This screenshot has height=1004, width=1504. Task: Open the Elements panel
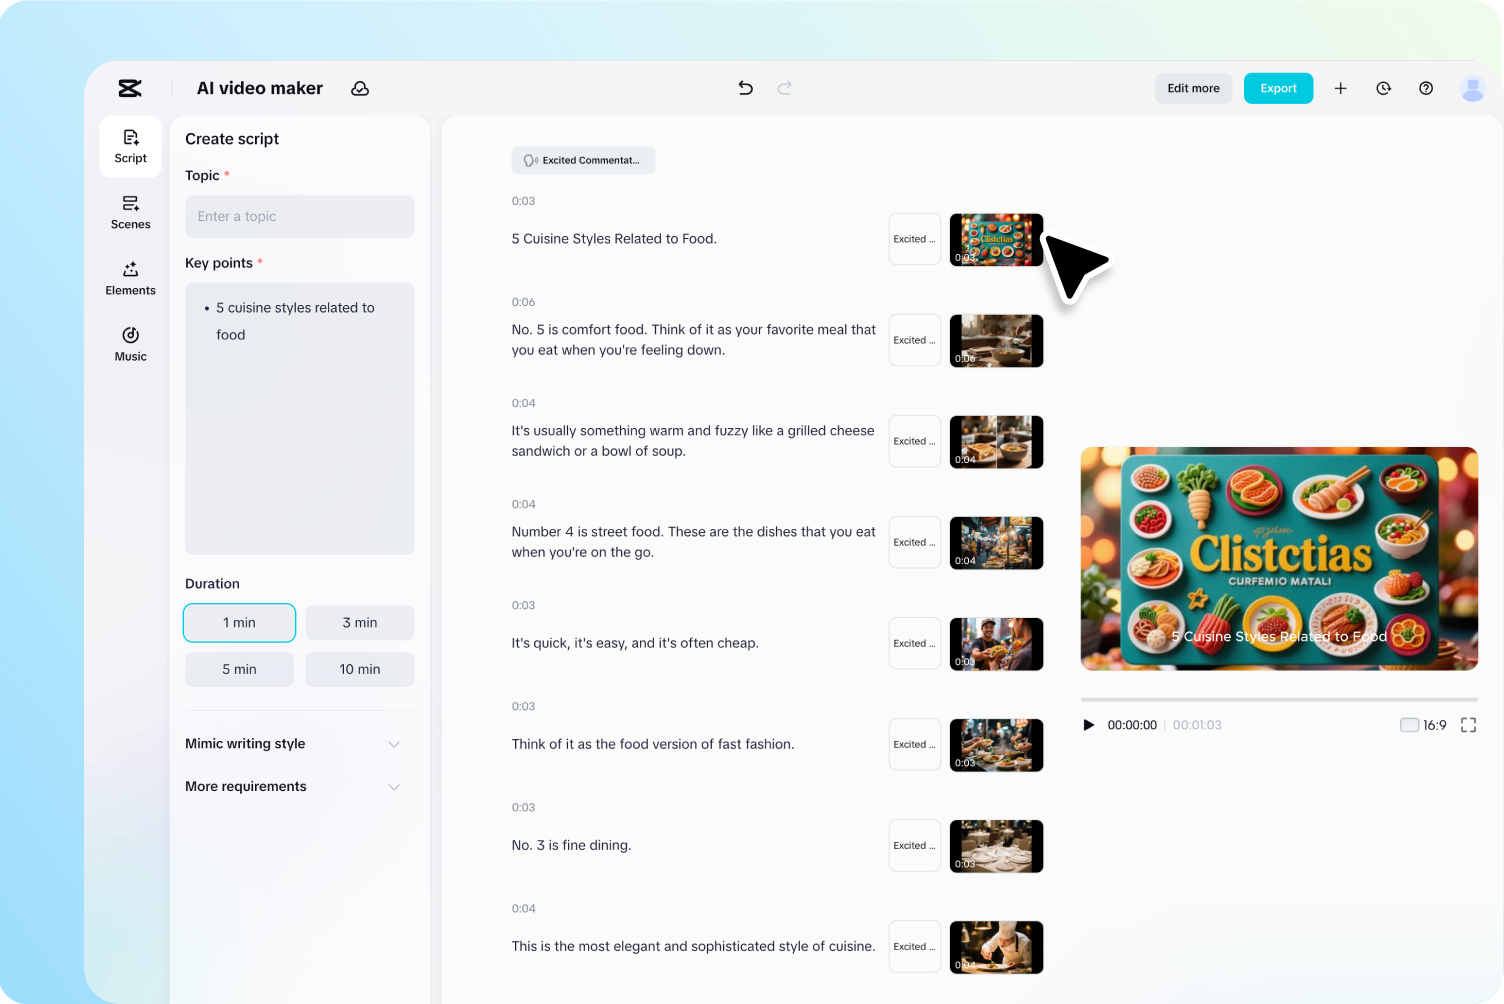click(130, 278)
